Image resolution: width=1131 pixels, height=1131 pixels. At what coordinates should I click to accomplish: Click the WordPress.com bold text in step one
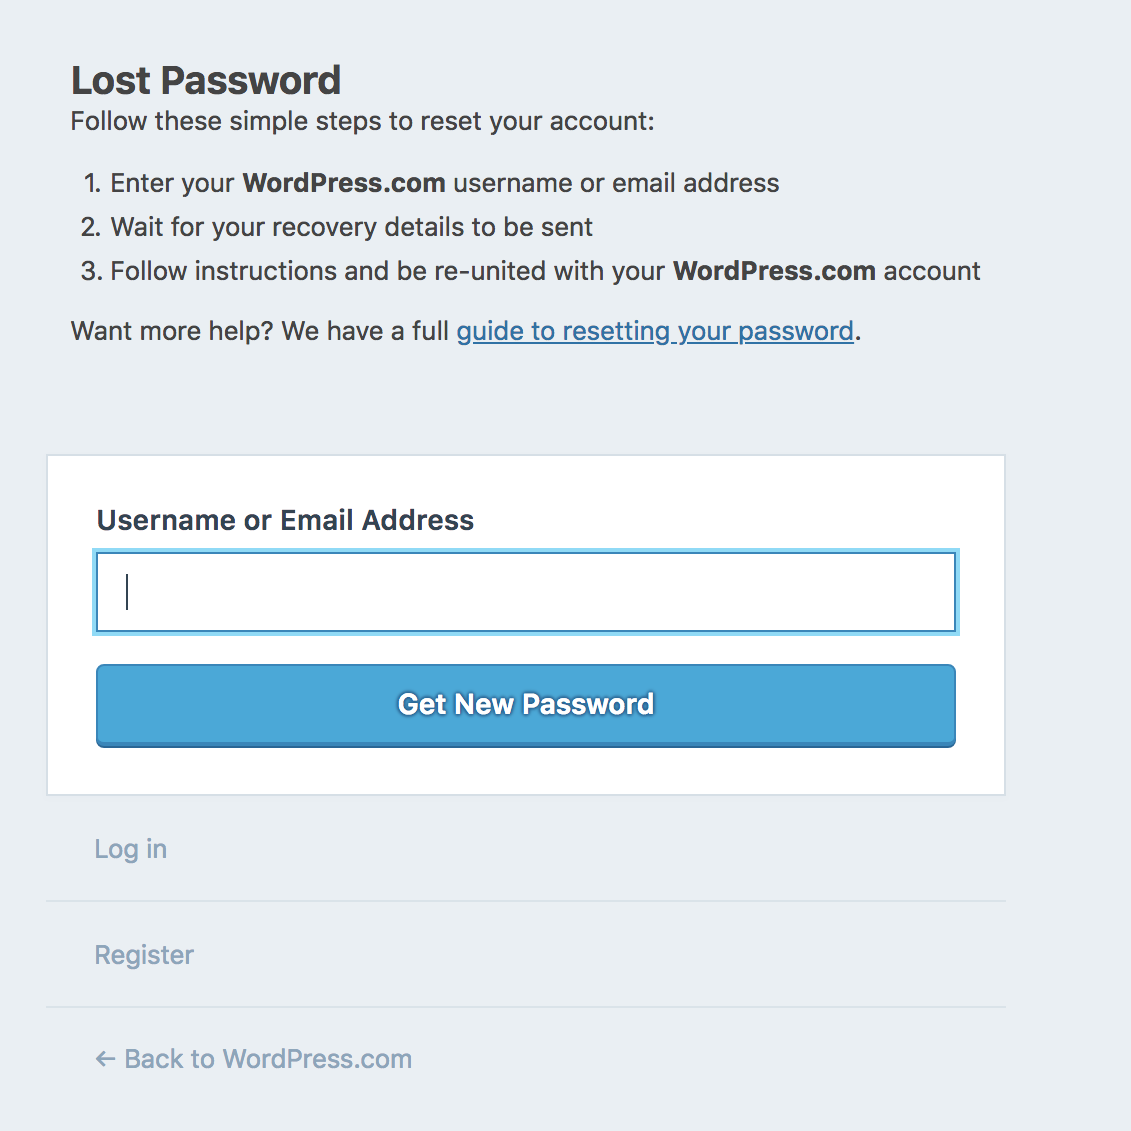click(x=344, y=183)
